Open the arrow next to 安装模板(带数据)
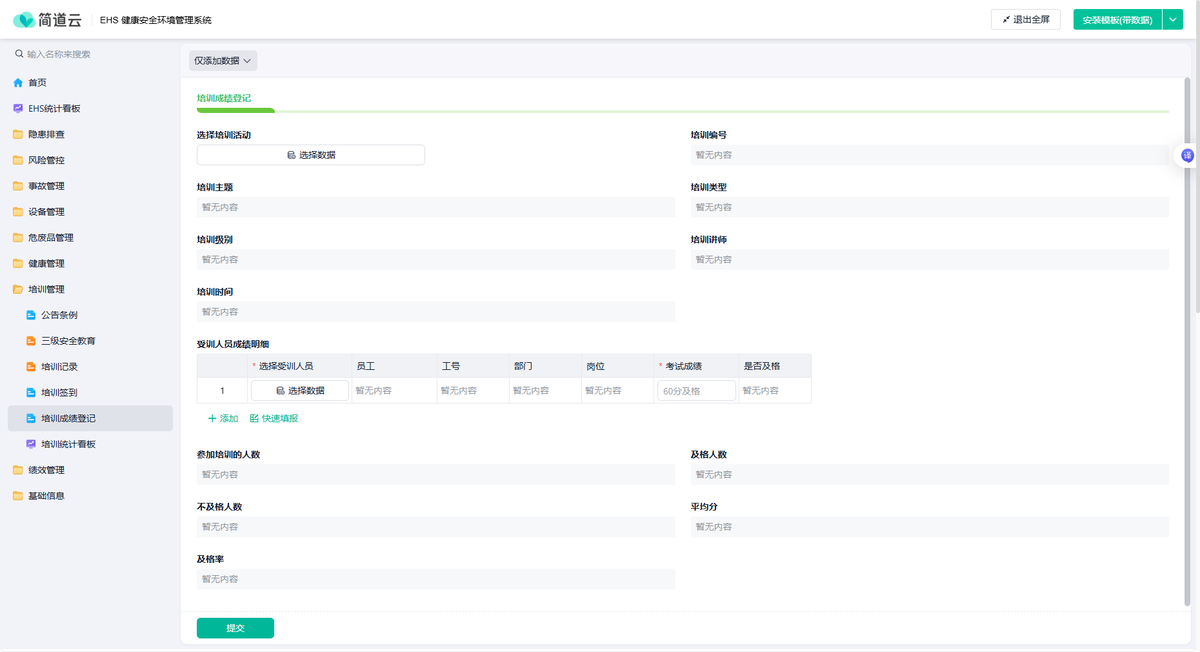 [1172, 20]
